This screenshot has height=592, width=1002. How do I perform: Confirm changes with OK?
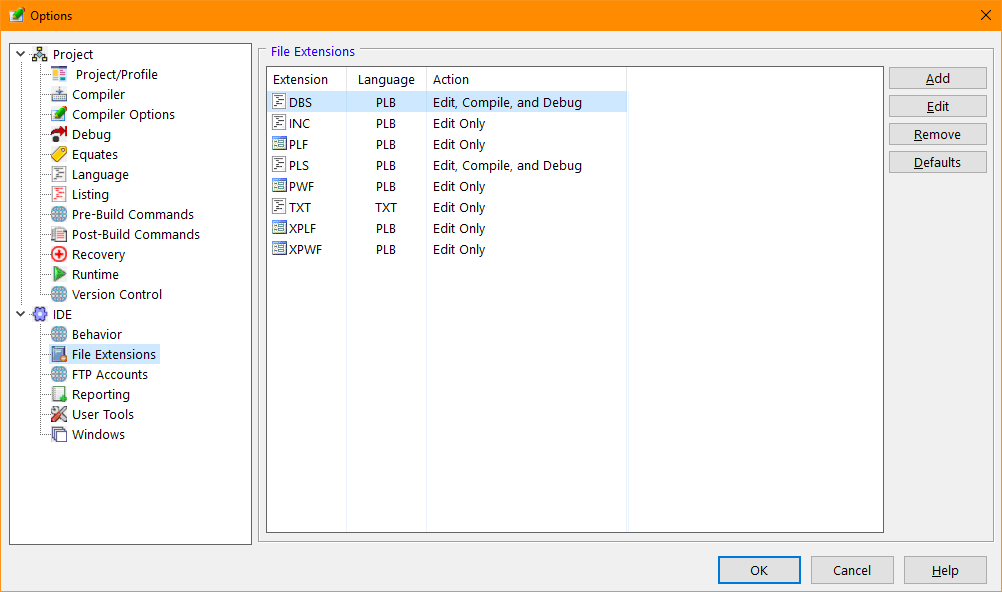759,569
